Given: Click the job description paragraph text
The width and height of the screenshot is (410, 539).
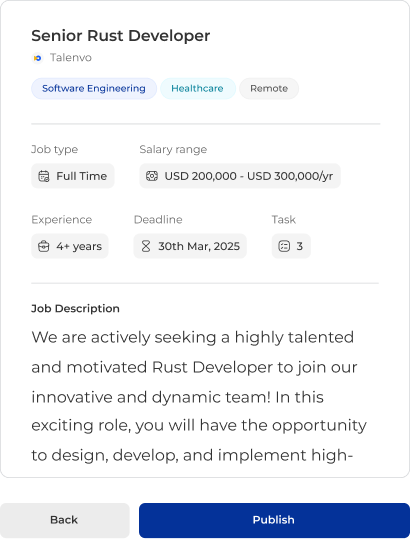Looking at the screenshot, I should (199, 396).
